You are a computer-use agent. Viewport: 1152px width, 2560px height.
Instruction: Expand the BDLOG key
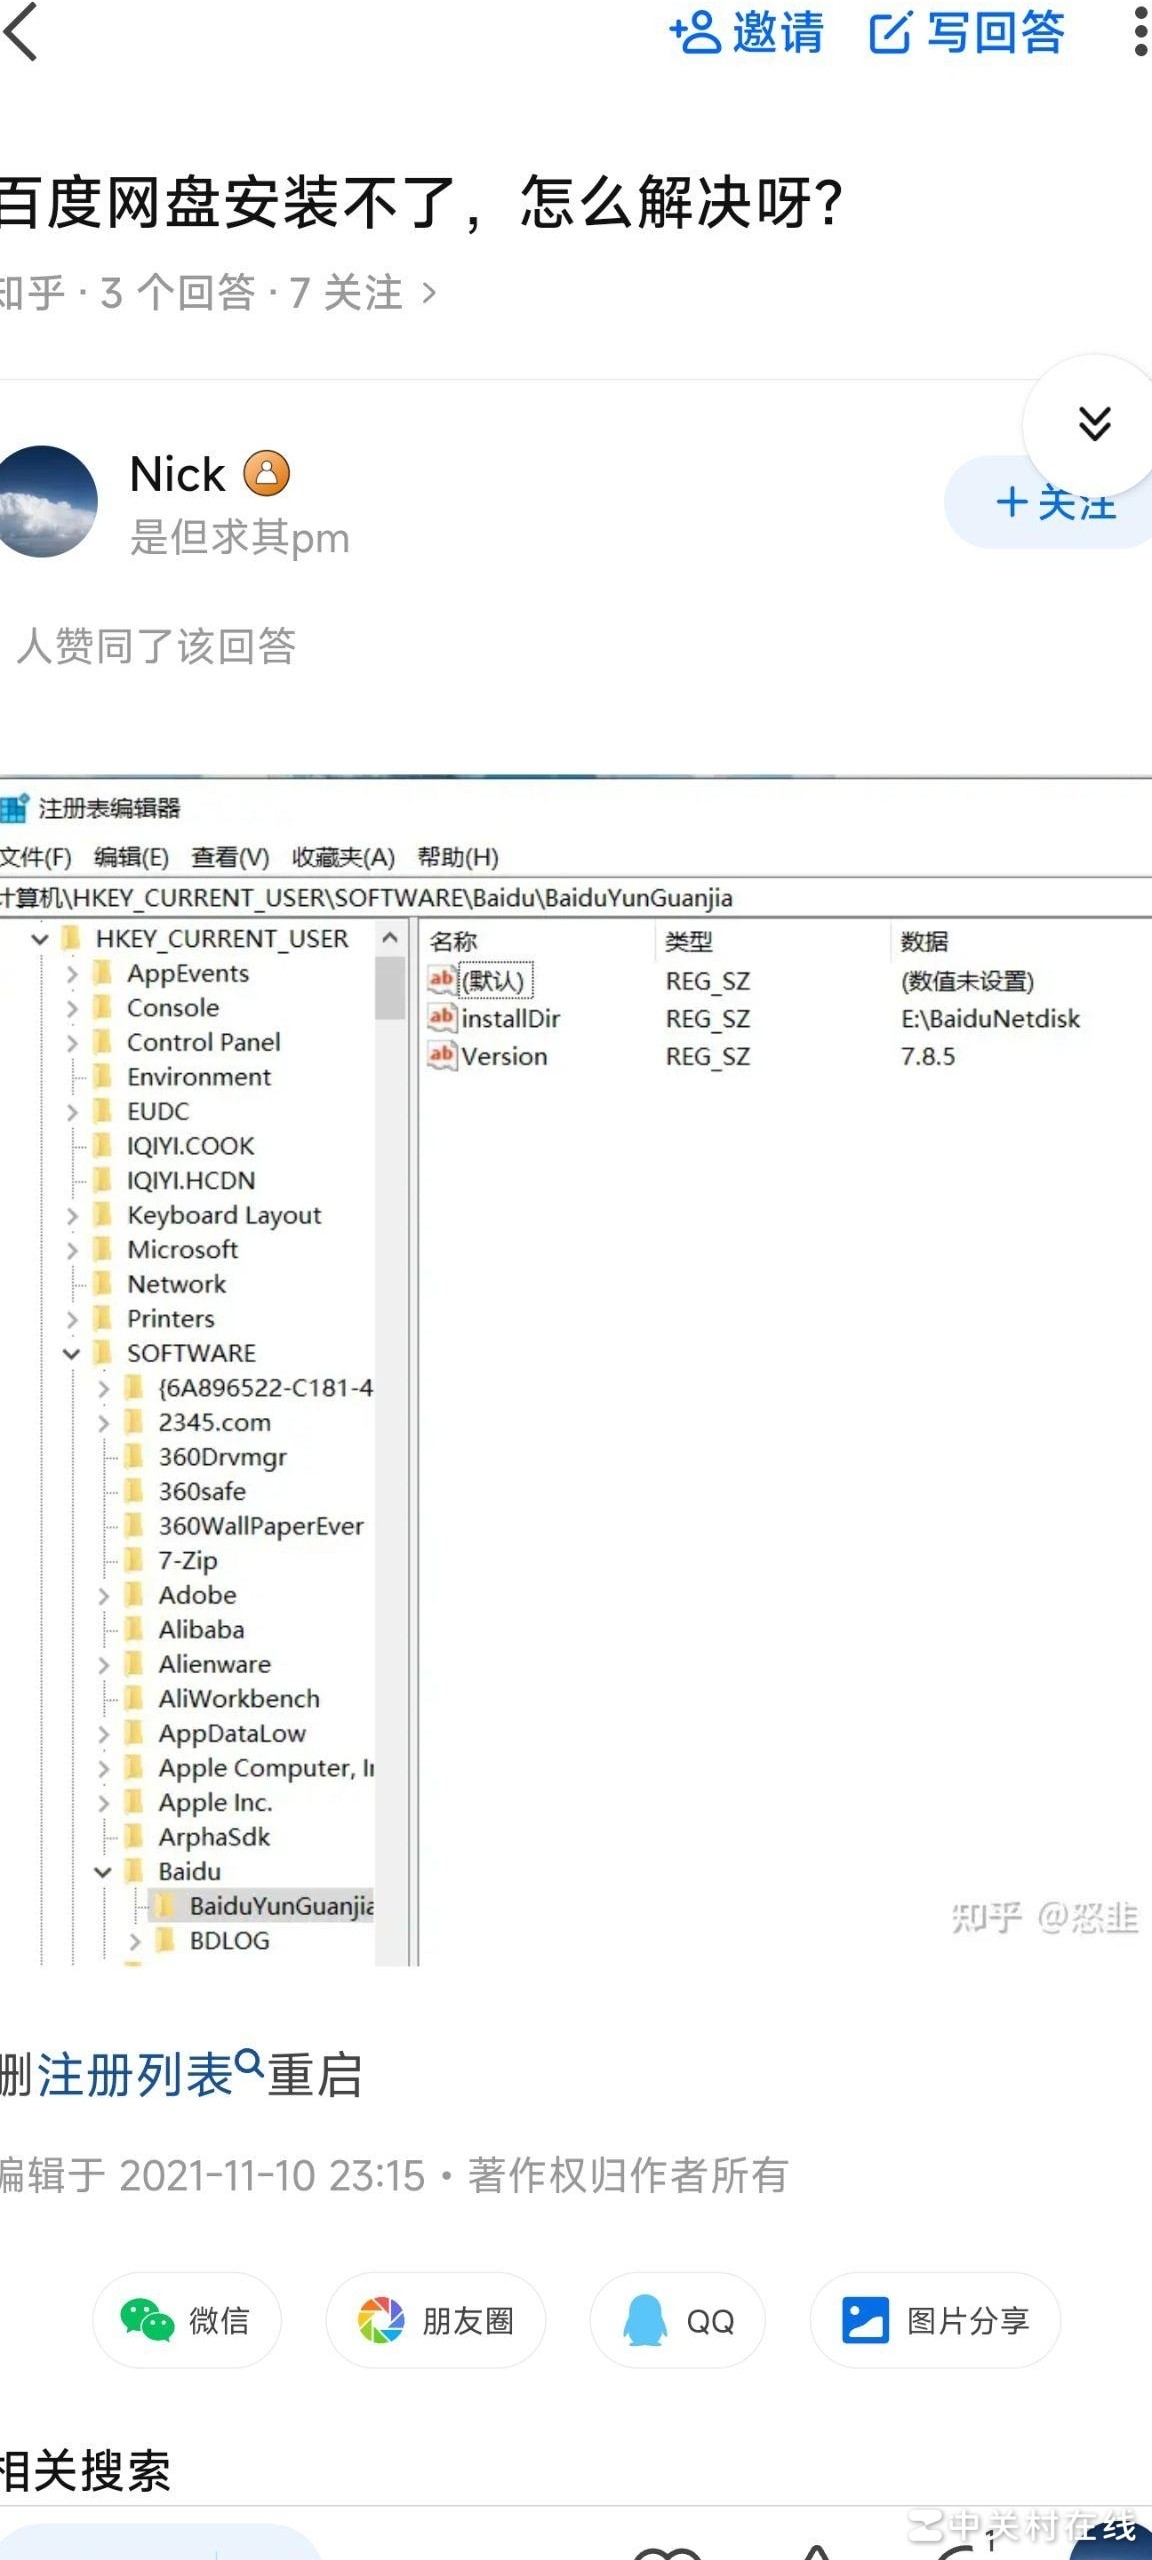click(x=135, y=1941)
